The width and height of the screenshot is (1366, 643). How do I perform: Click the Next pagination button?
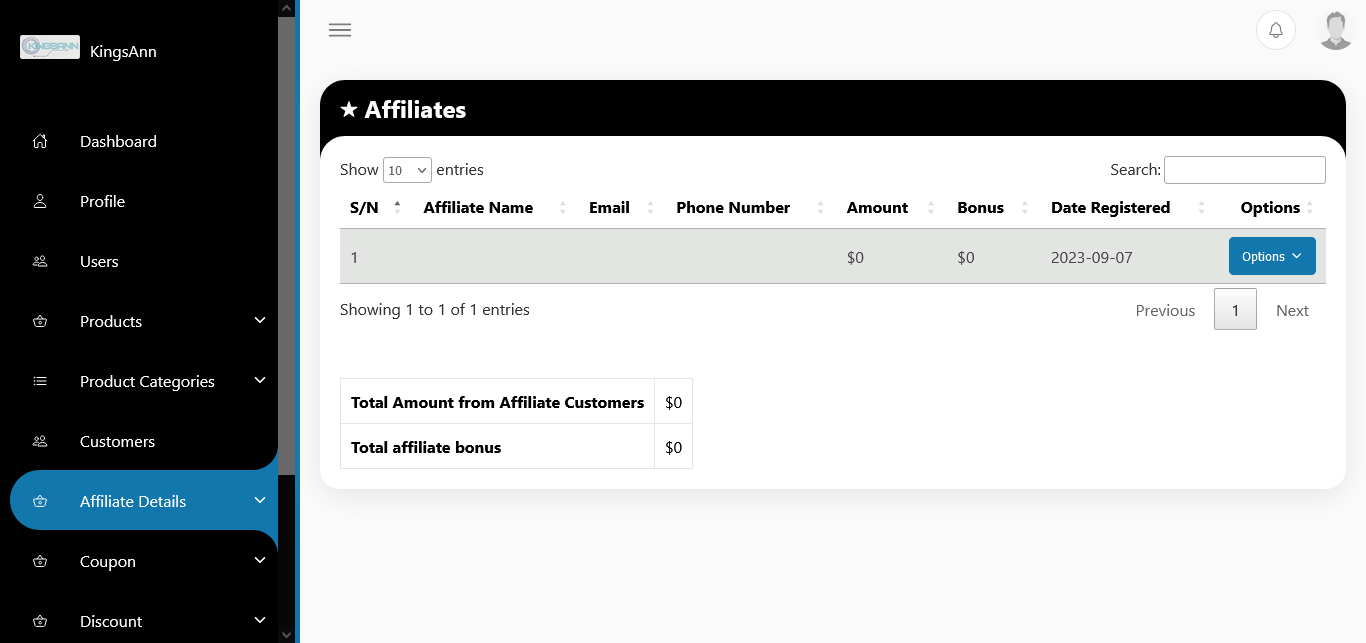[1292, 310]
